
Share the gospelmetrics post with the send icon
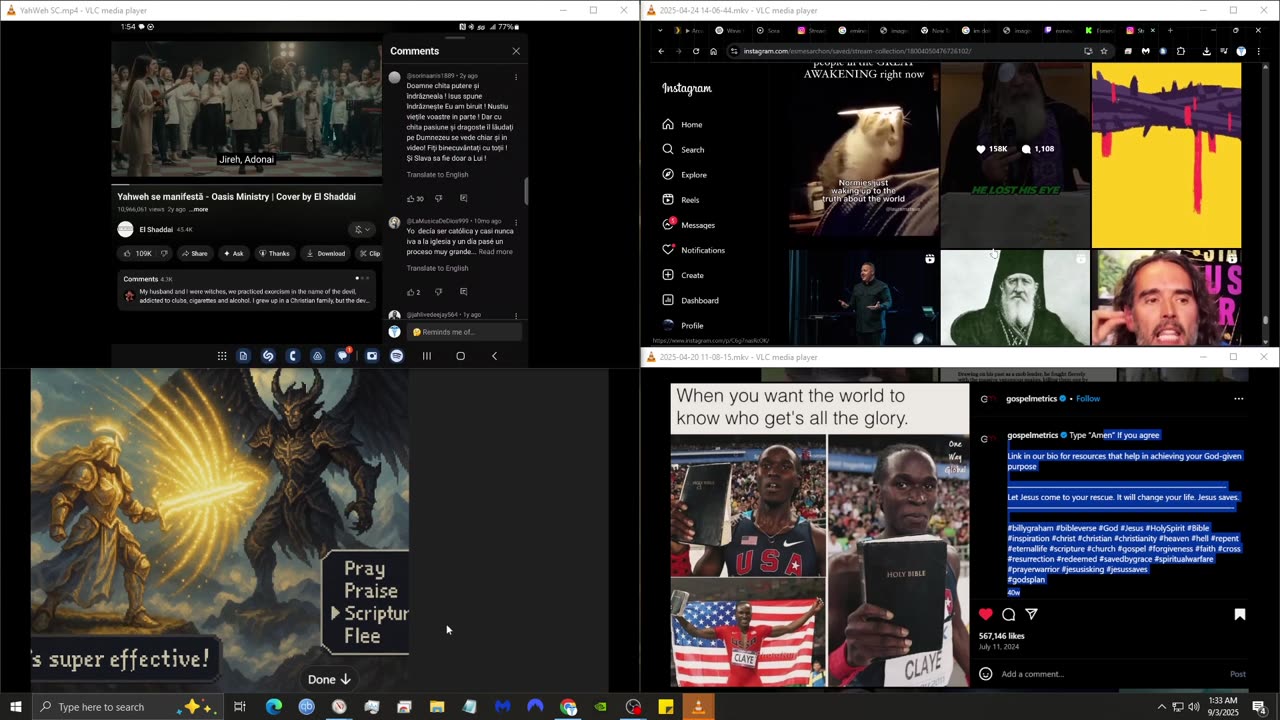[1031, 614]
